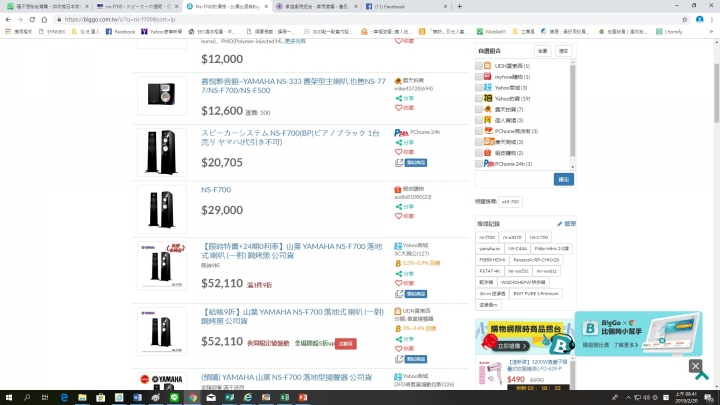This screenshot has width=720, height=405.
Task: Check the PChome 24h (1) filter checkbox
Action: 479,164
